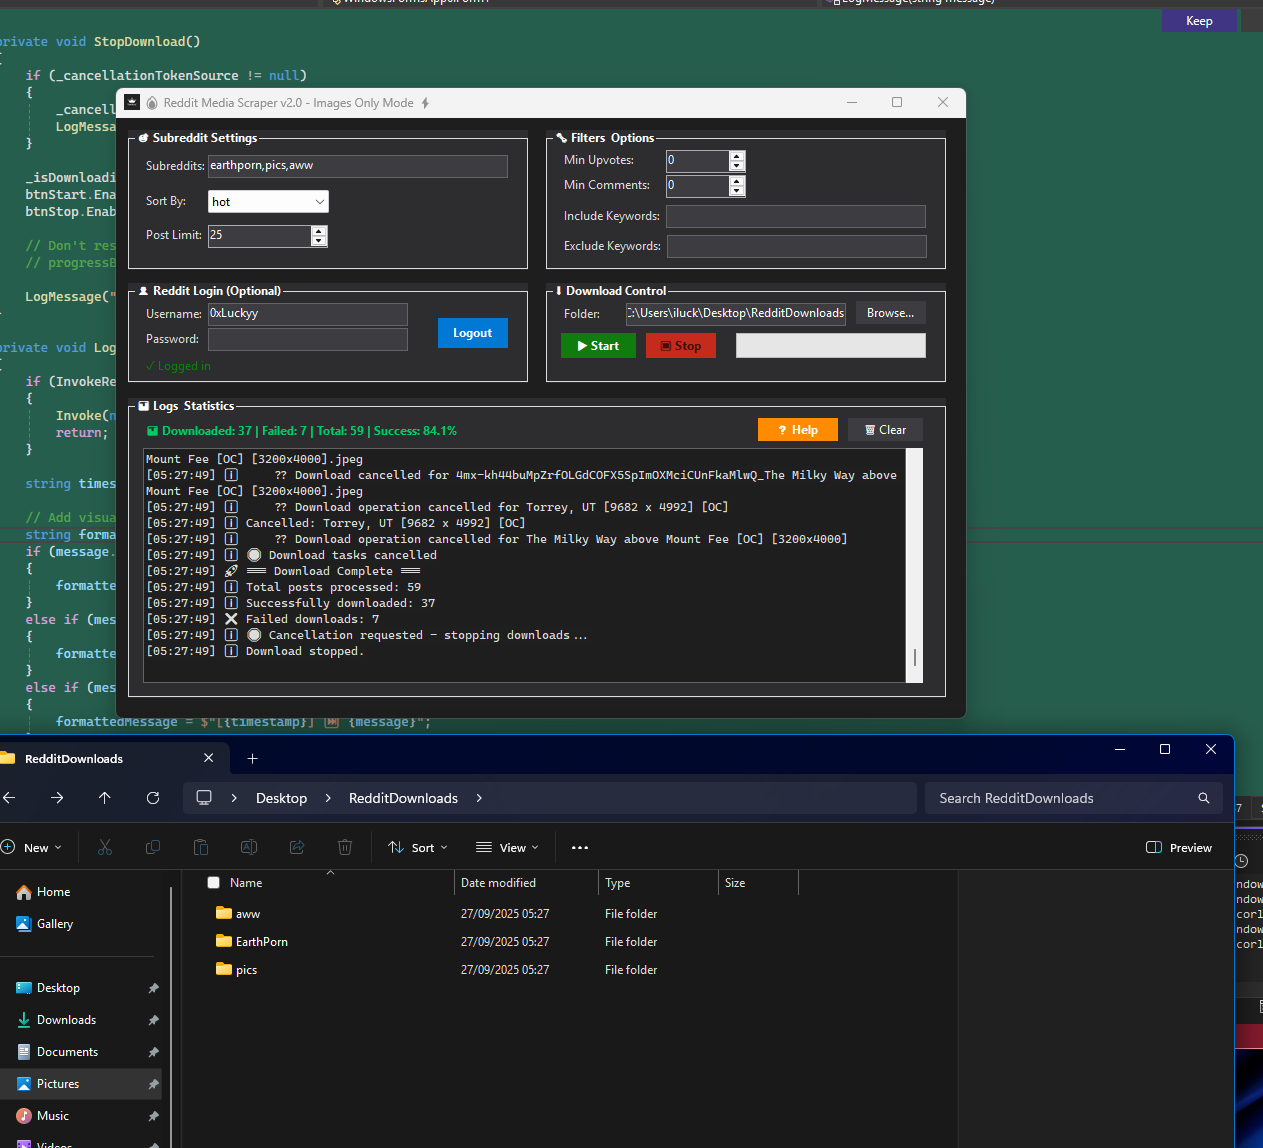The image size is (1263, 1148).
Task: Click the Delete trash icon in Explorer
Action: click(345, 847)
